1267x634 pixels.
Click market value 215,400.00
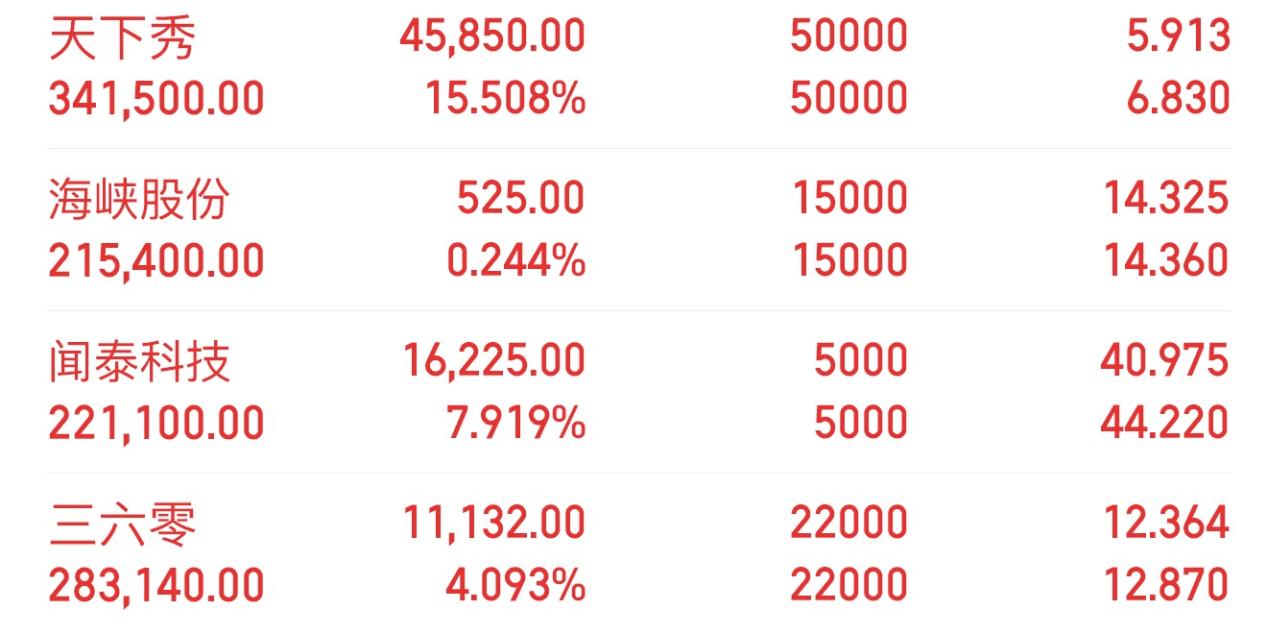pos(157,261)
